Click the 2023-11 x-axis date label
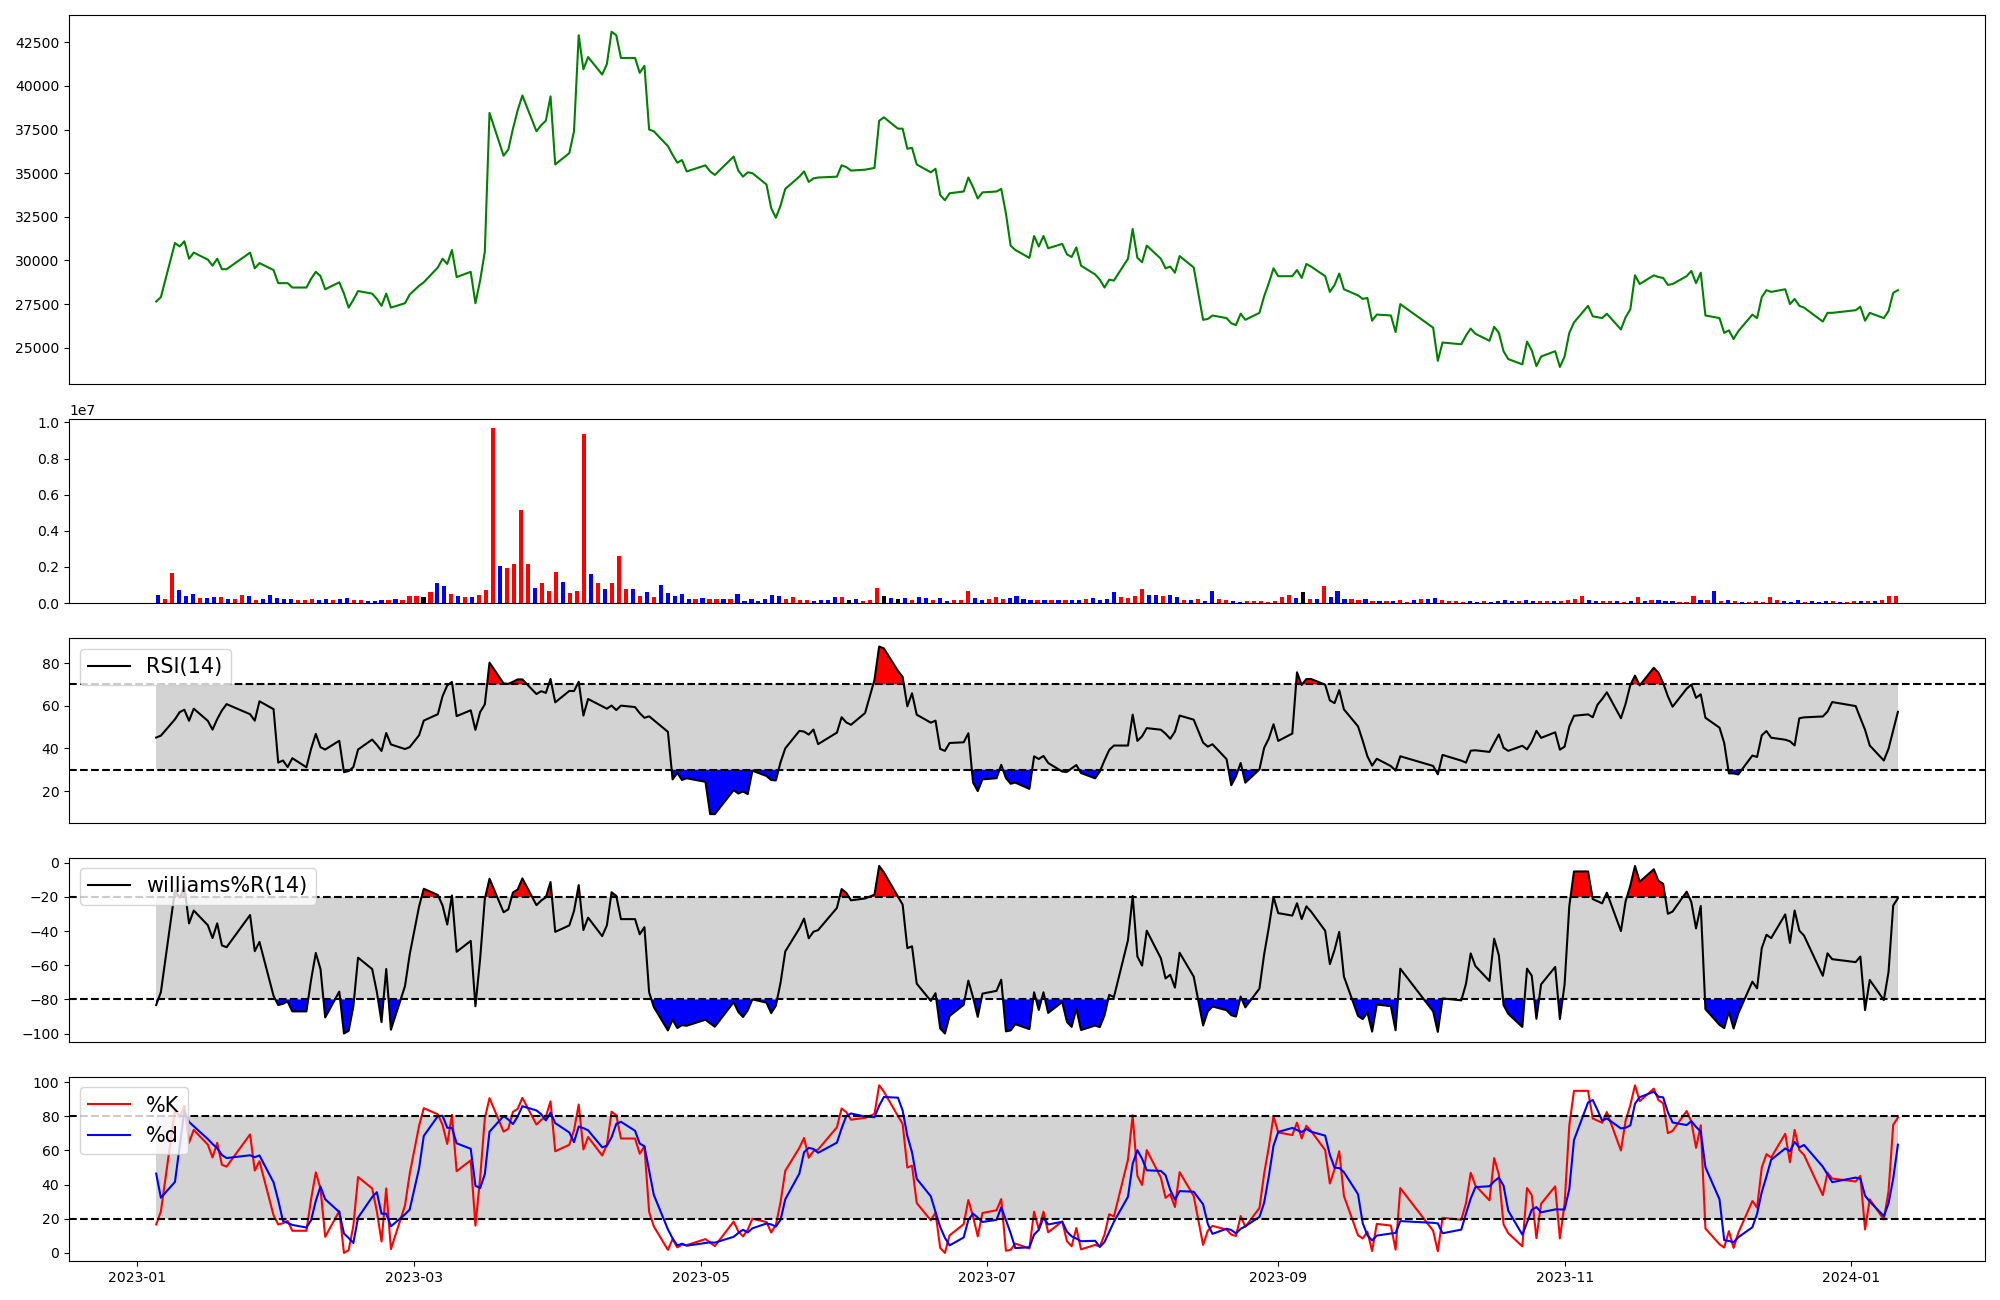Image resolution: width=2000 pixels, height=1300 pixels. pyautogui.click(x=1565, y=1277)
